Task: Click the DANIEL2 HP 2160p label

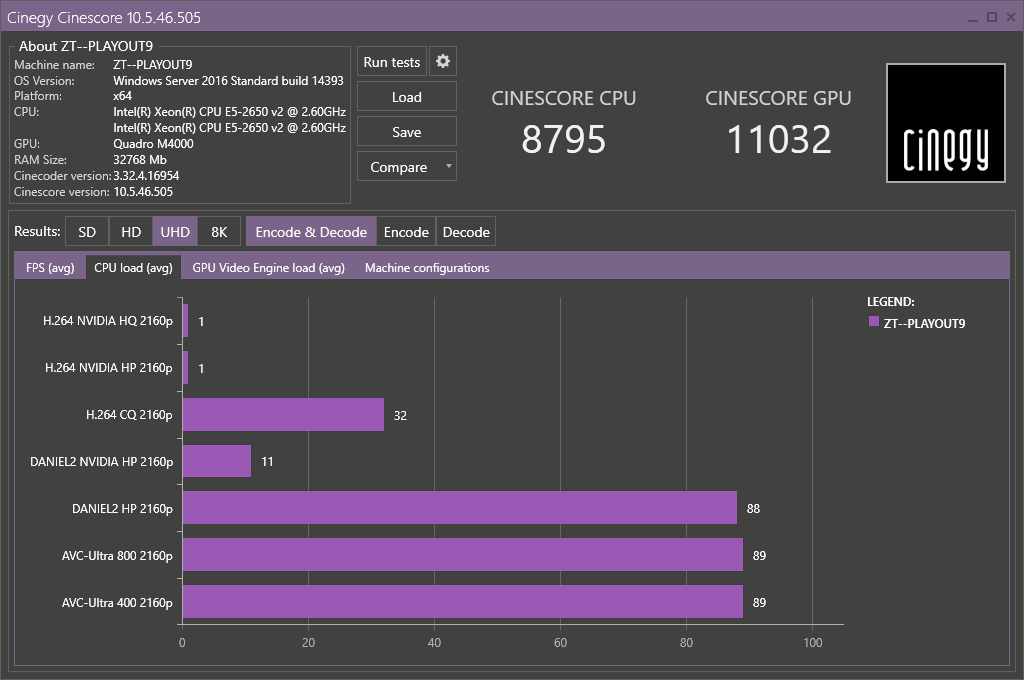Action: pos(122,508)
